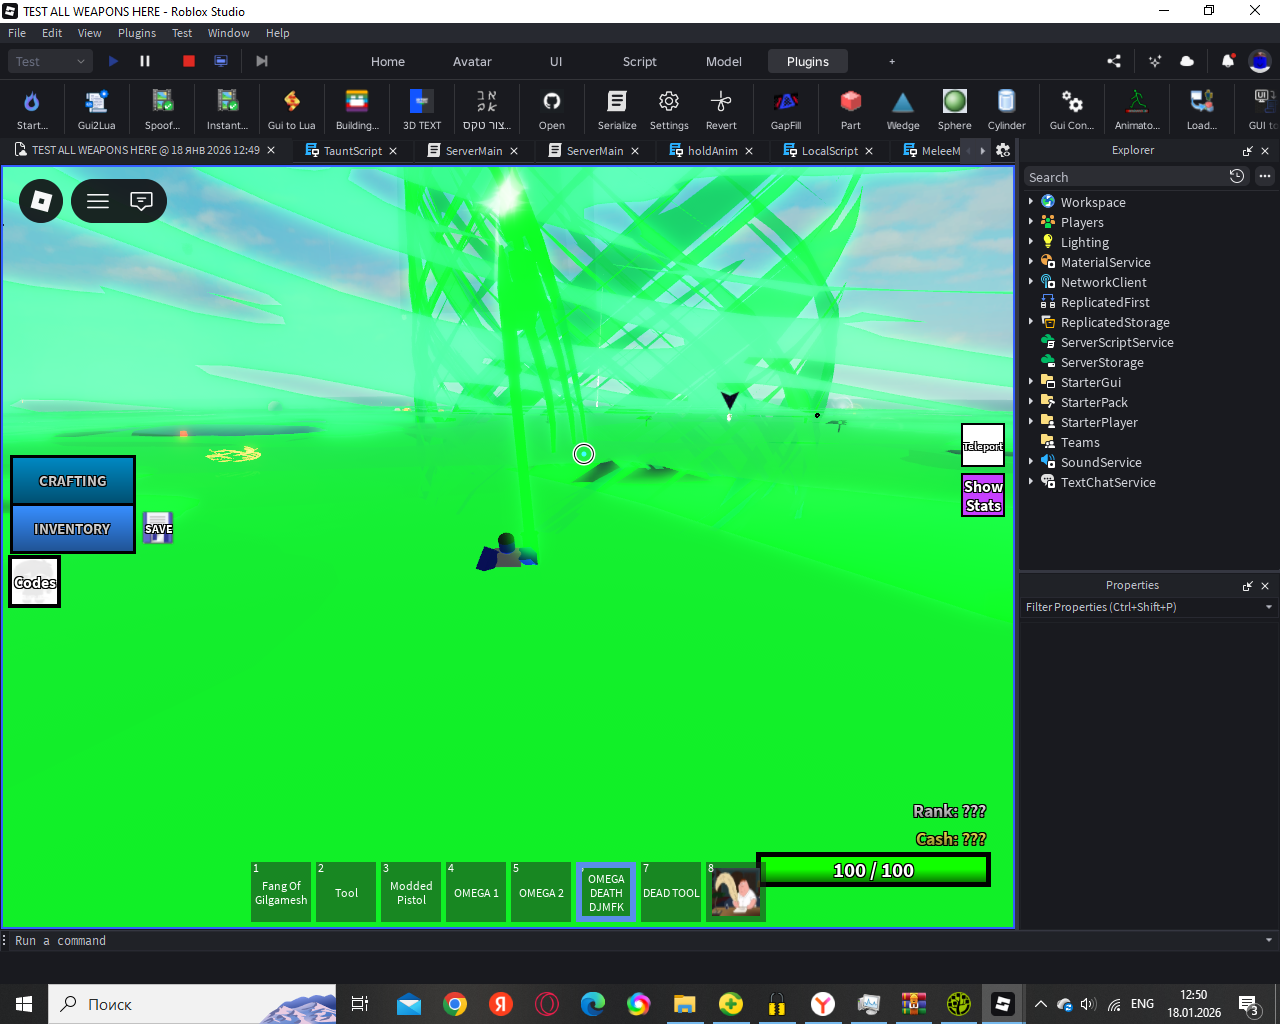Click the portrait thumbnail hotbar slot 8
The image size is (1280, 1024).
pyautogui.click(x=736, y=892)
